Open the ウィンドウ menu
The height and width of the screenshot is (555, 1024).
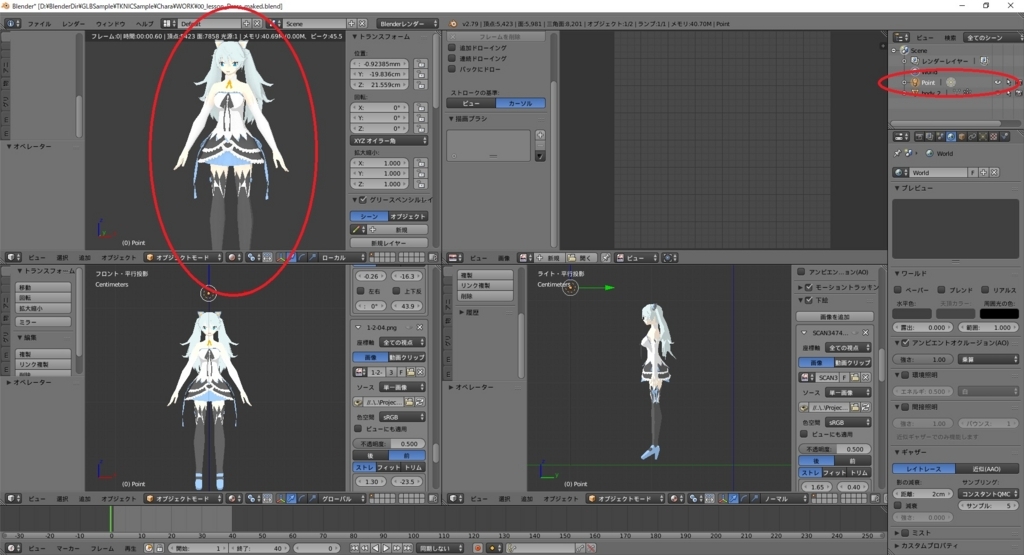(110, 24)
